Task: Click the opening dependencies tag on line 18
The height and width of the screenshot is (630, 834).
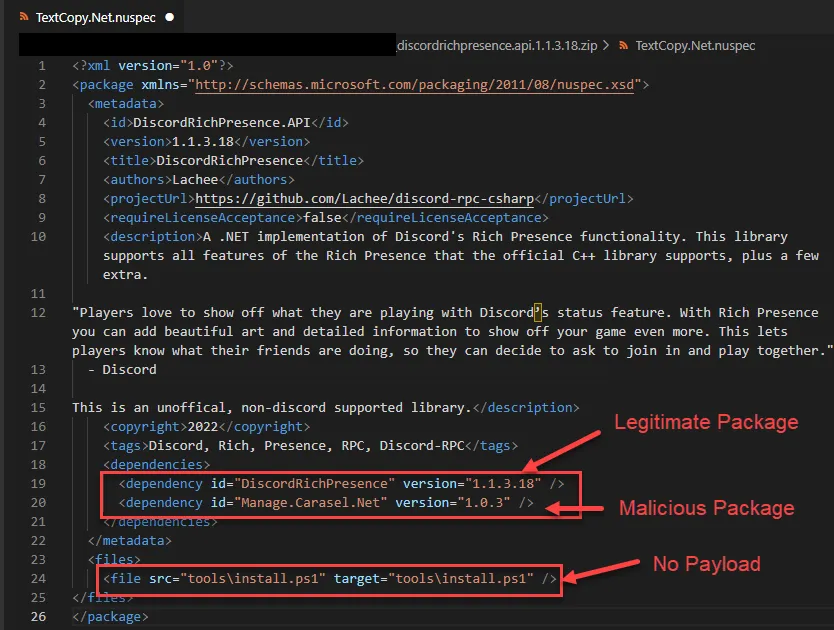Action: click(156, 465)
